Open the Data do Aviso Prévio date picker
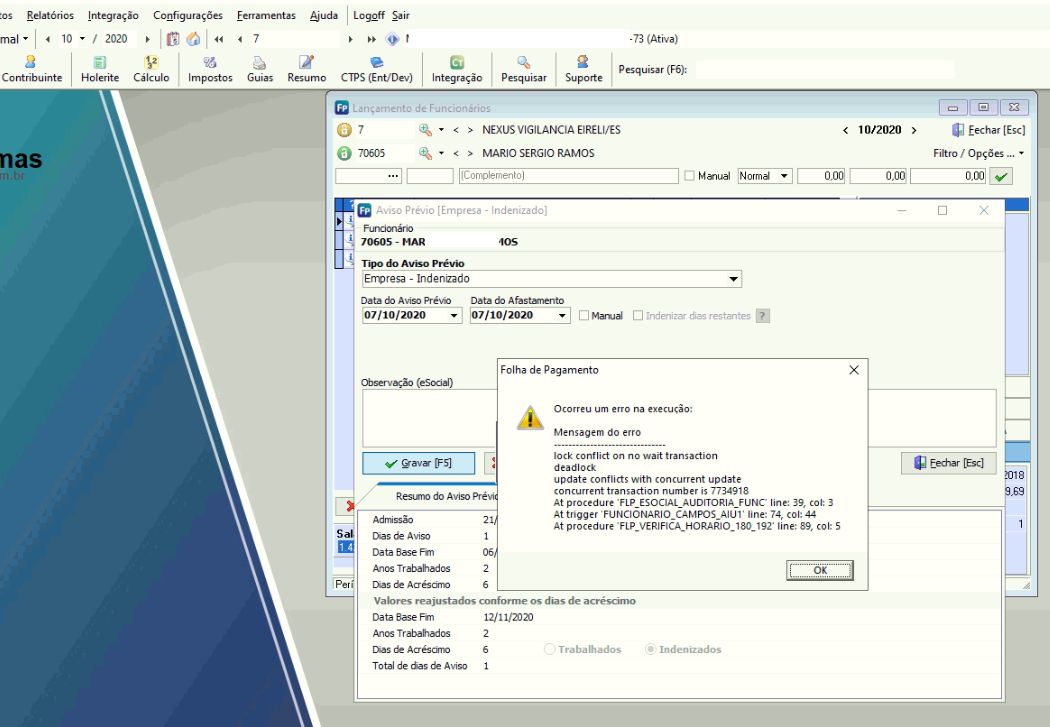This screenshot has width=1050, height=727. pos(456,316)
